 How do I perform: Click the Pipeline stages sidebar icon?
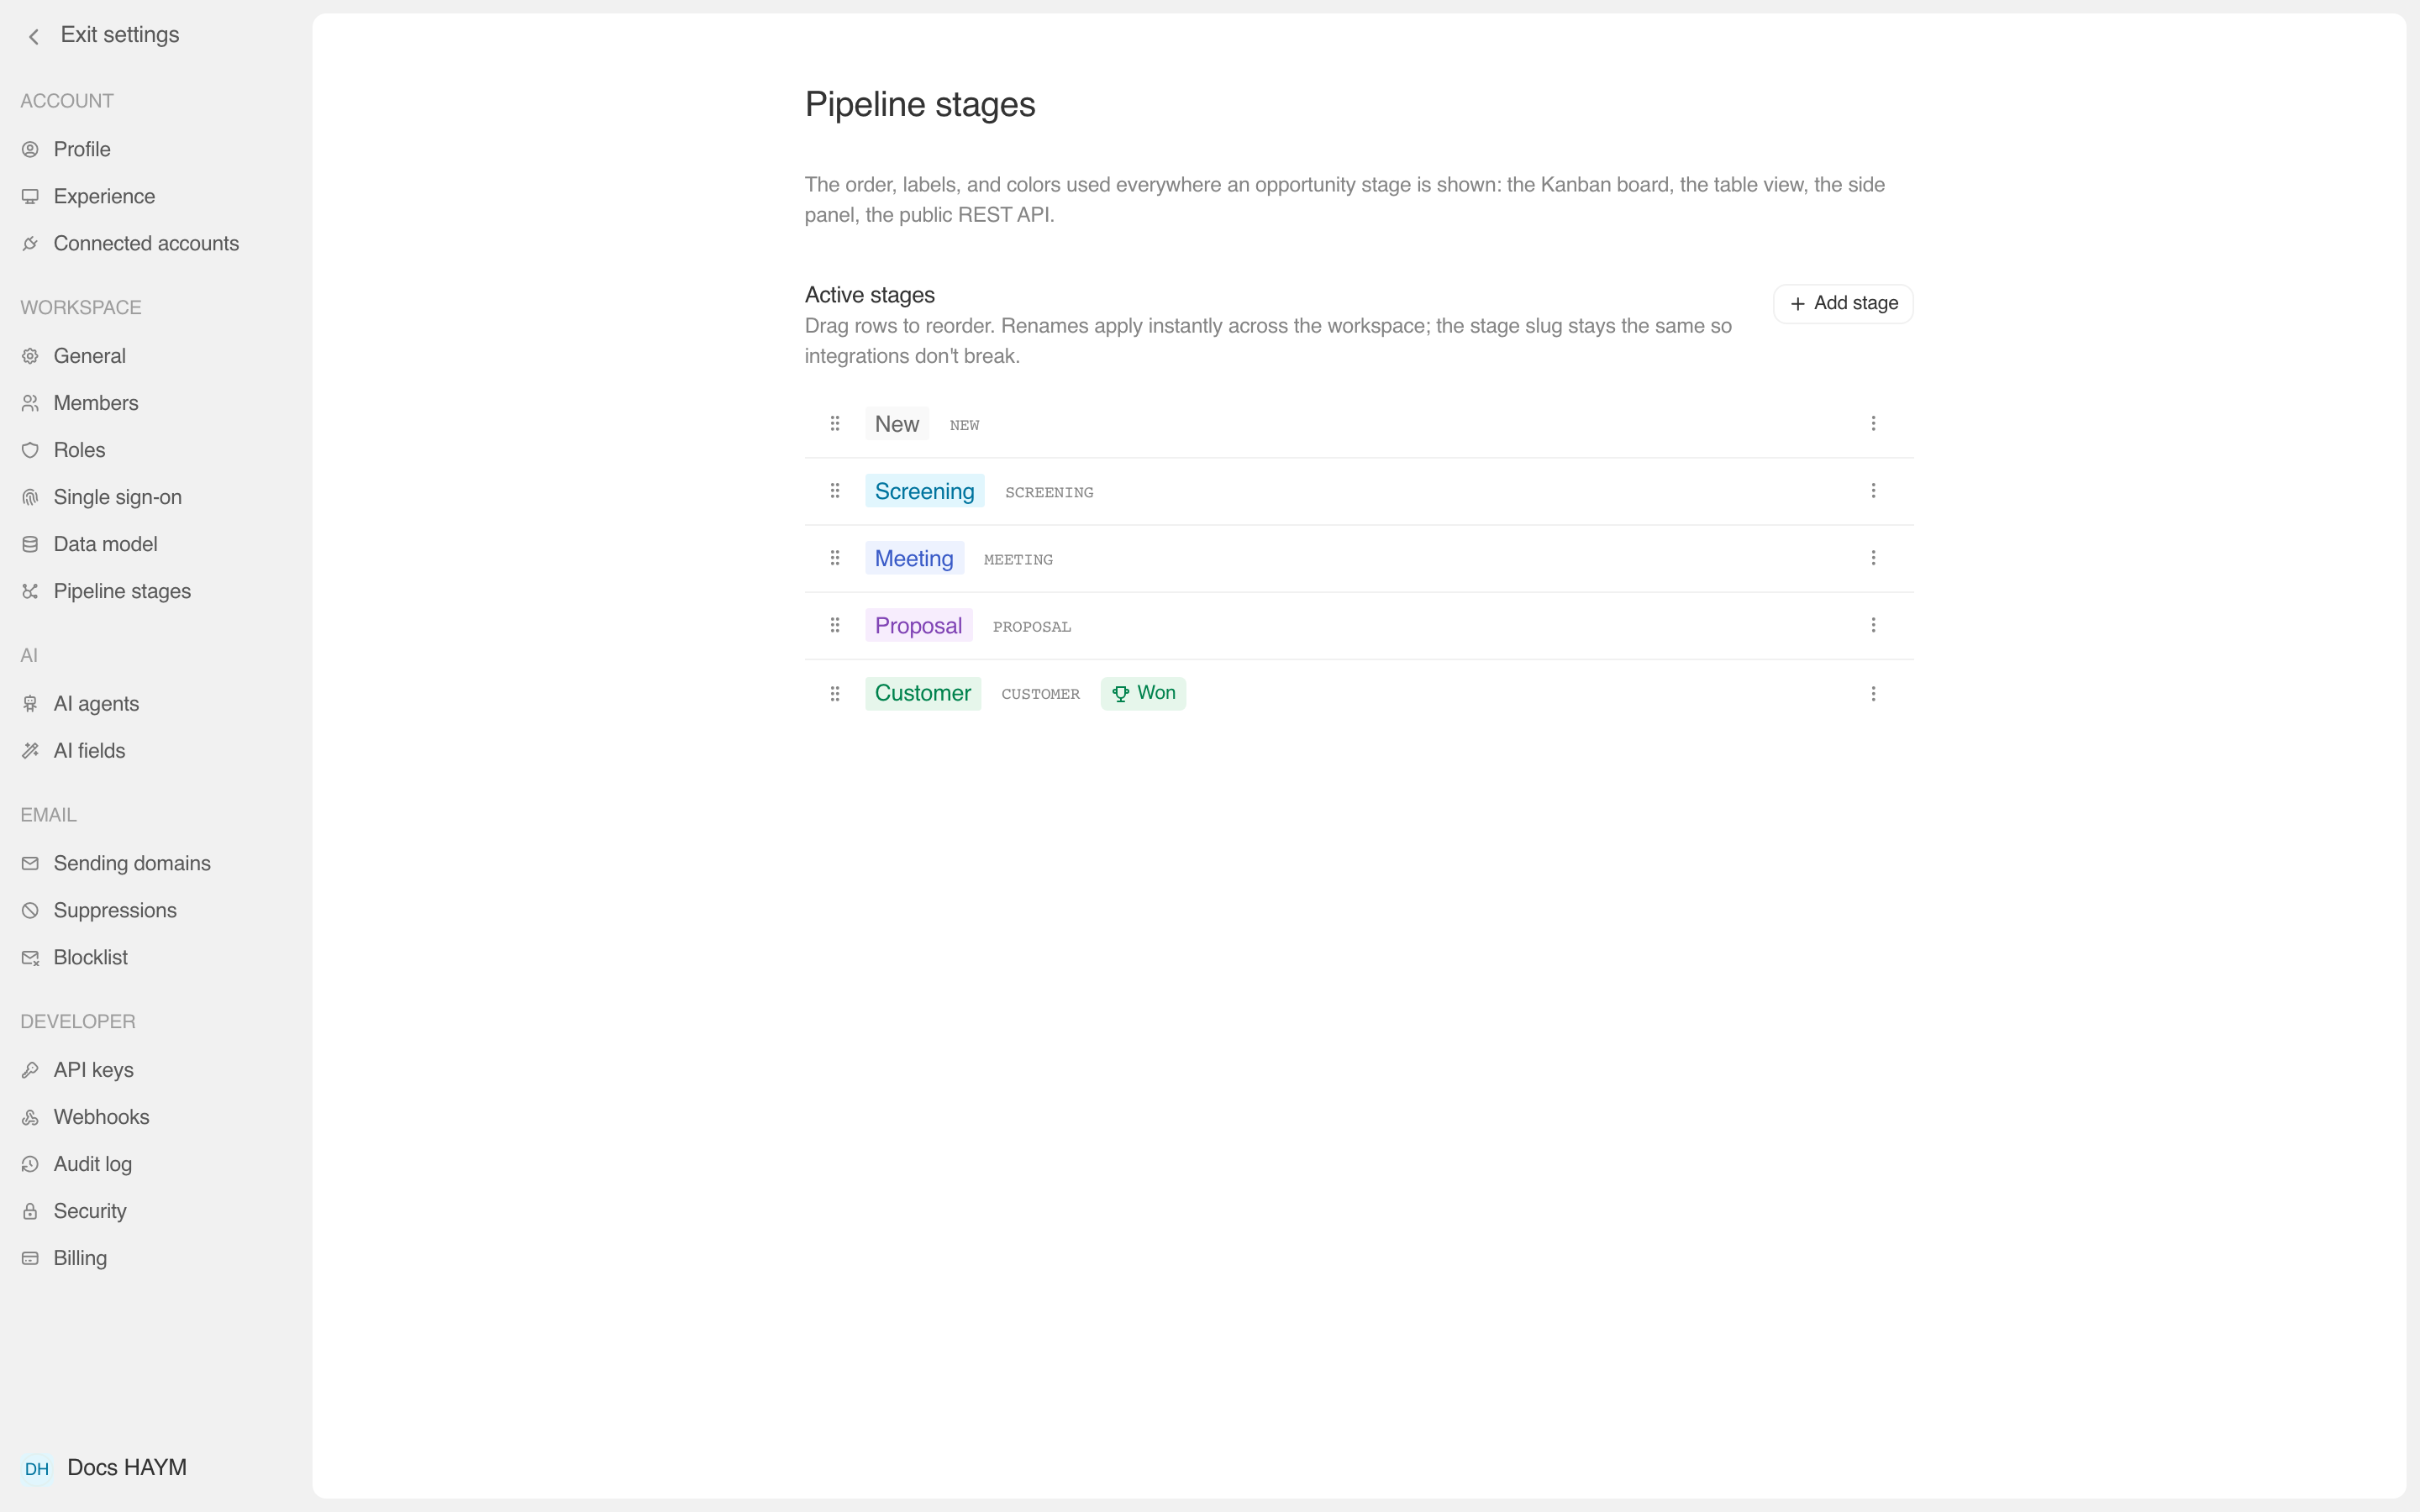pos(30,591)
